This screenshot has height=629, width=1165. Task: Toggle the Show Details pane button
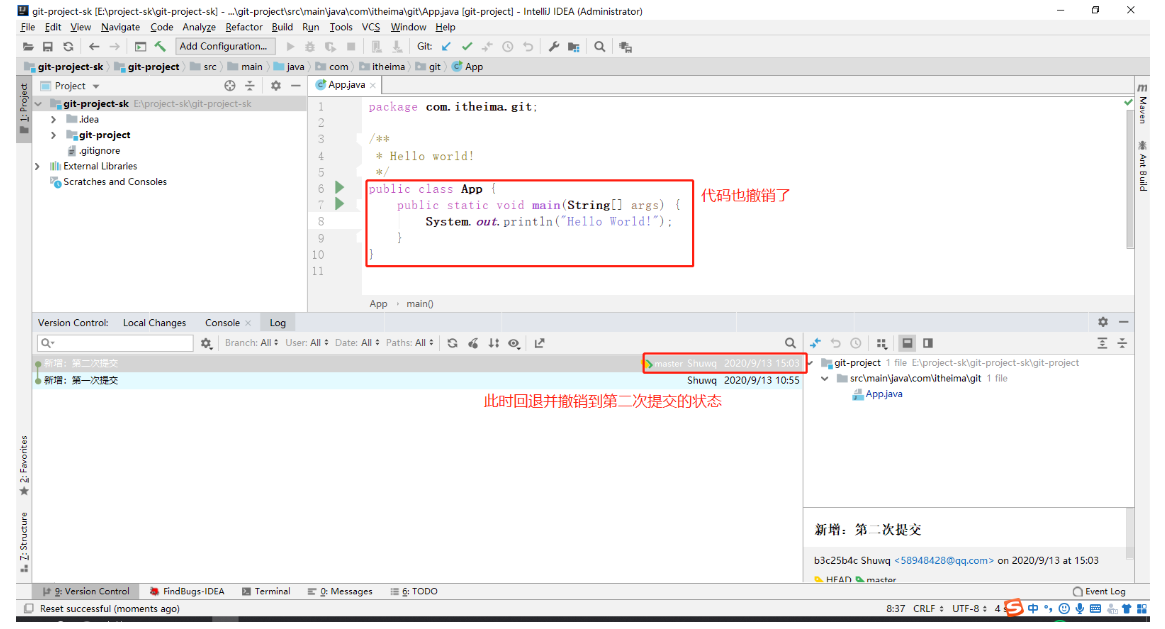coord(907,343)
